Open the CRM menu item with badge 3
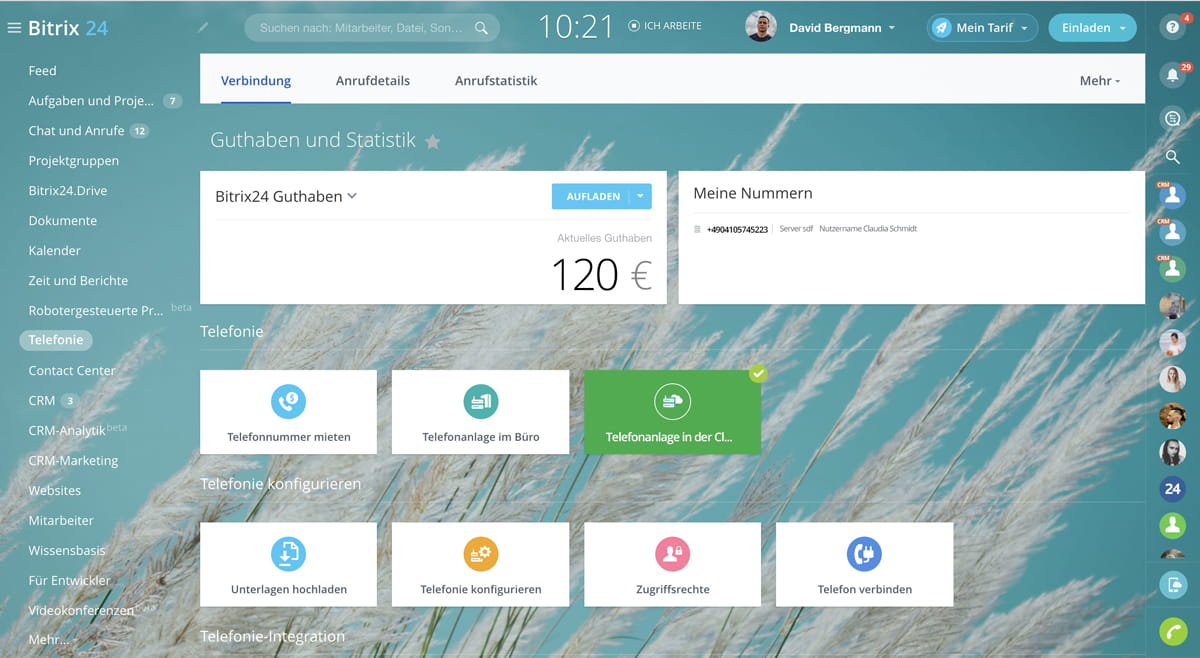1200x658 pixels. [42, 401]
